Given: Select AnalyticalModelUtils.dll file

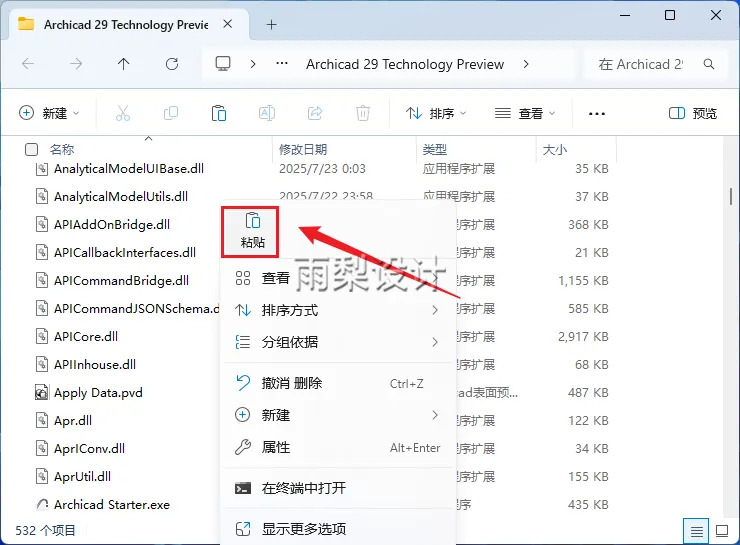Looking at the screenshot, I should [121, 196].
